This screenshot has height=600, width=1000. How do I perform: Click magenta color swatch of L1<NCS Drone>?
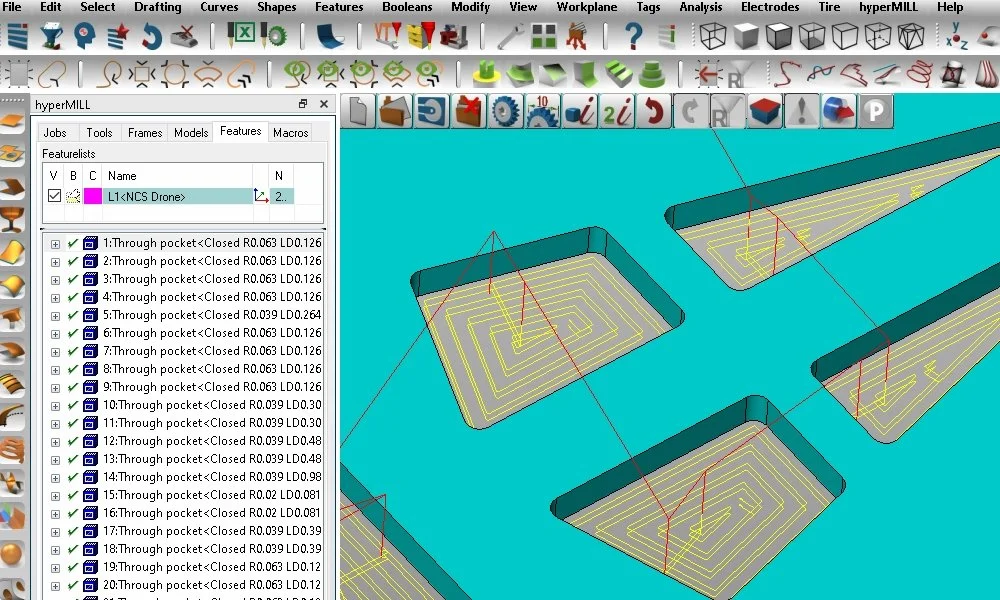[x=92, y=196]
